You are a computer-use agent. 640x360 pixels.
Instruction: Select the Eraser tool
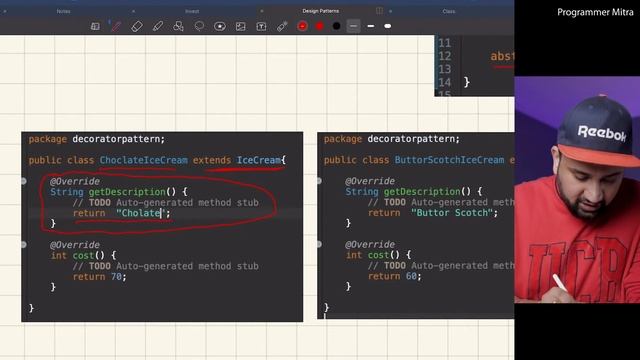click(137, 27)
